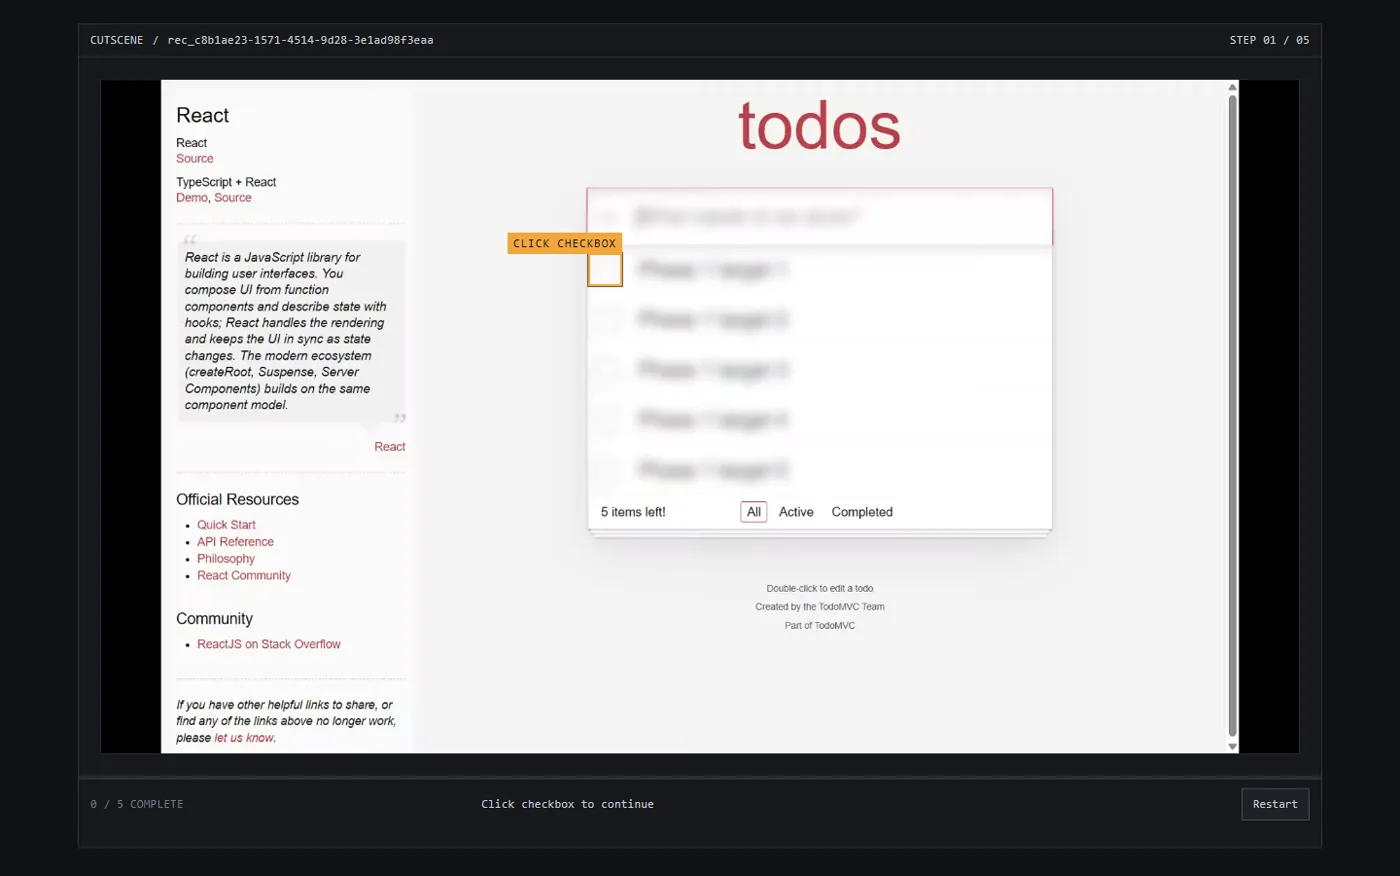The image size is (1400, 876).
Task: Open the API Reference link
Action: (235, 542)
